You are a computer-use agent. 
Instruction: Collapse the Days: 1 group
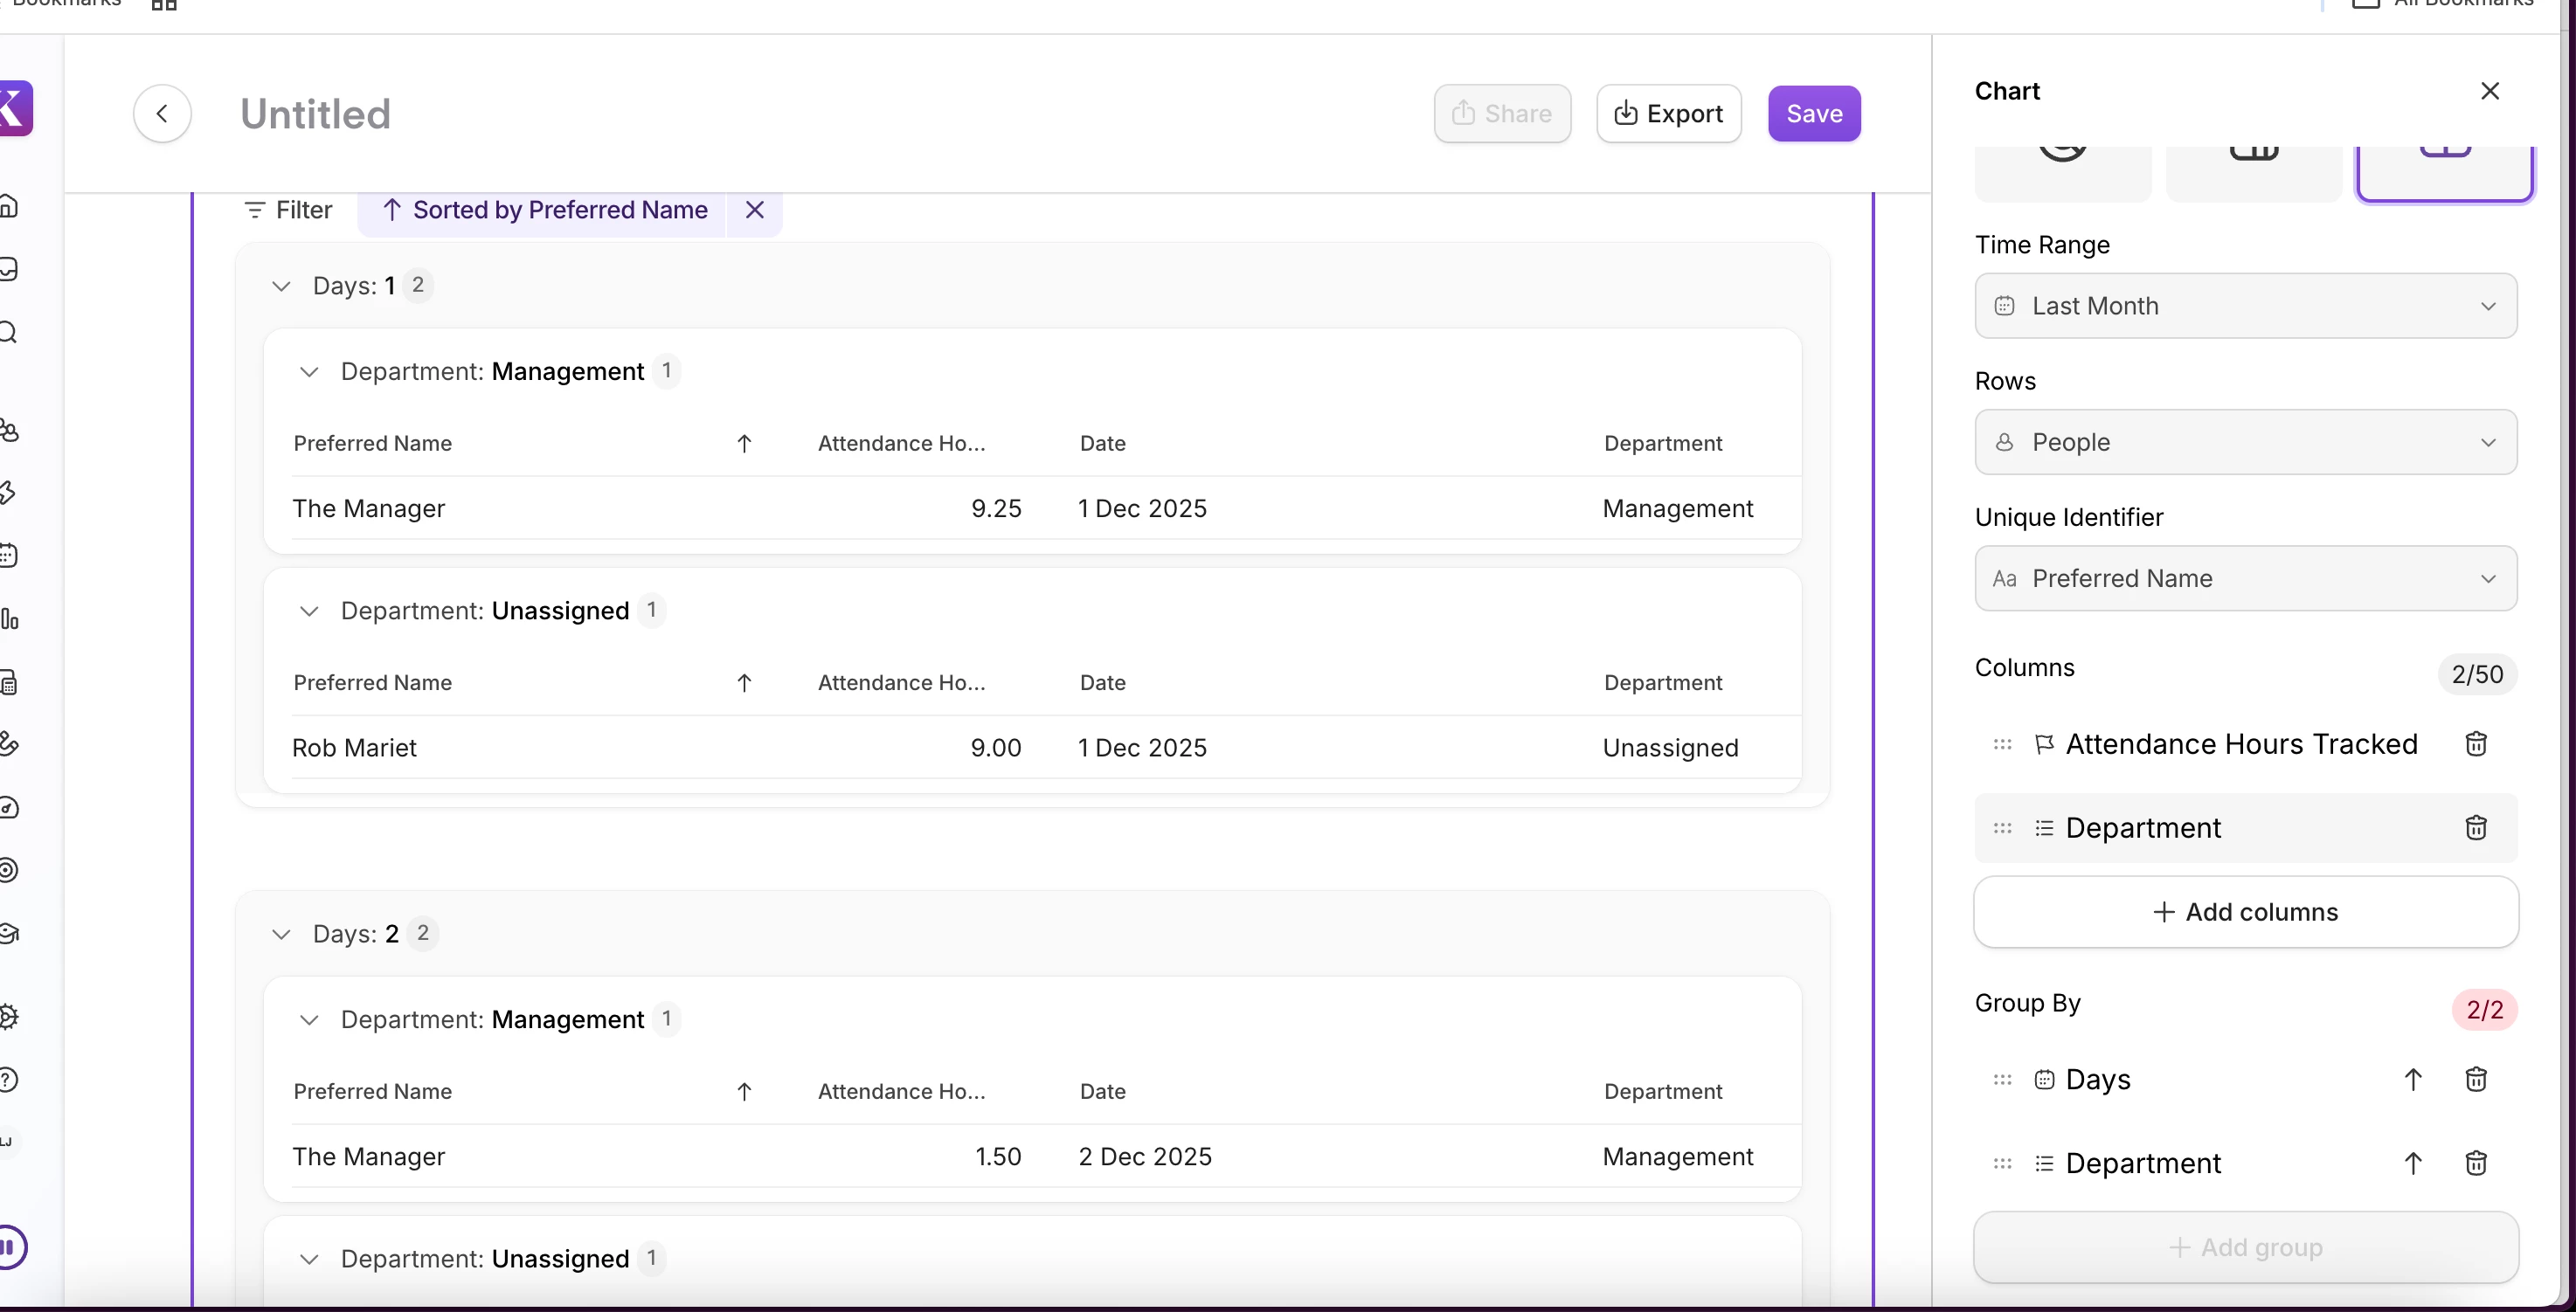coord(281,286)
